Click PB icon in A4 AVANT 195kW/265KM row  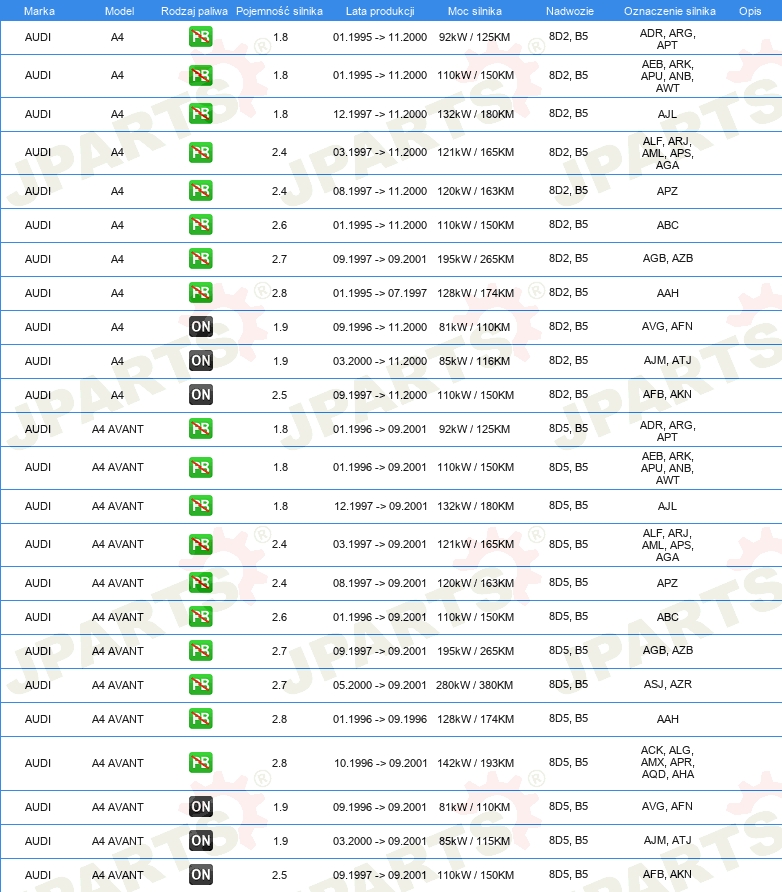click(201, 651)
